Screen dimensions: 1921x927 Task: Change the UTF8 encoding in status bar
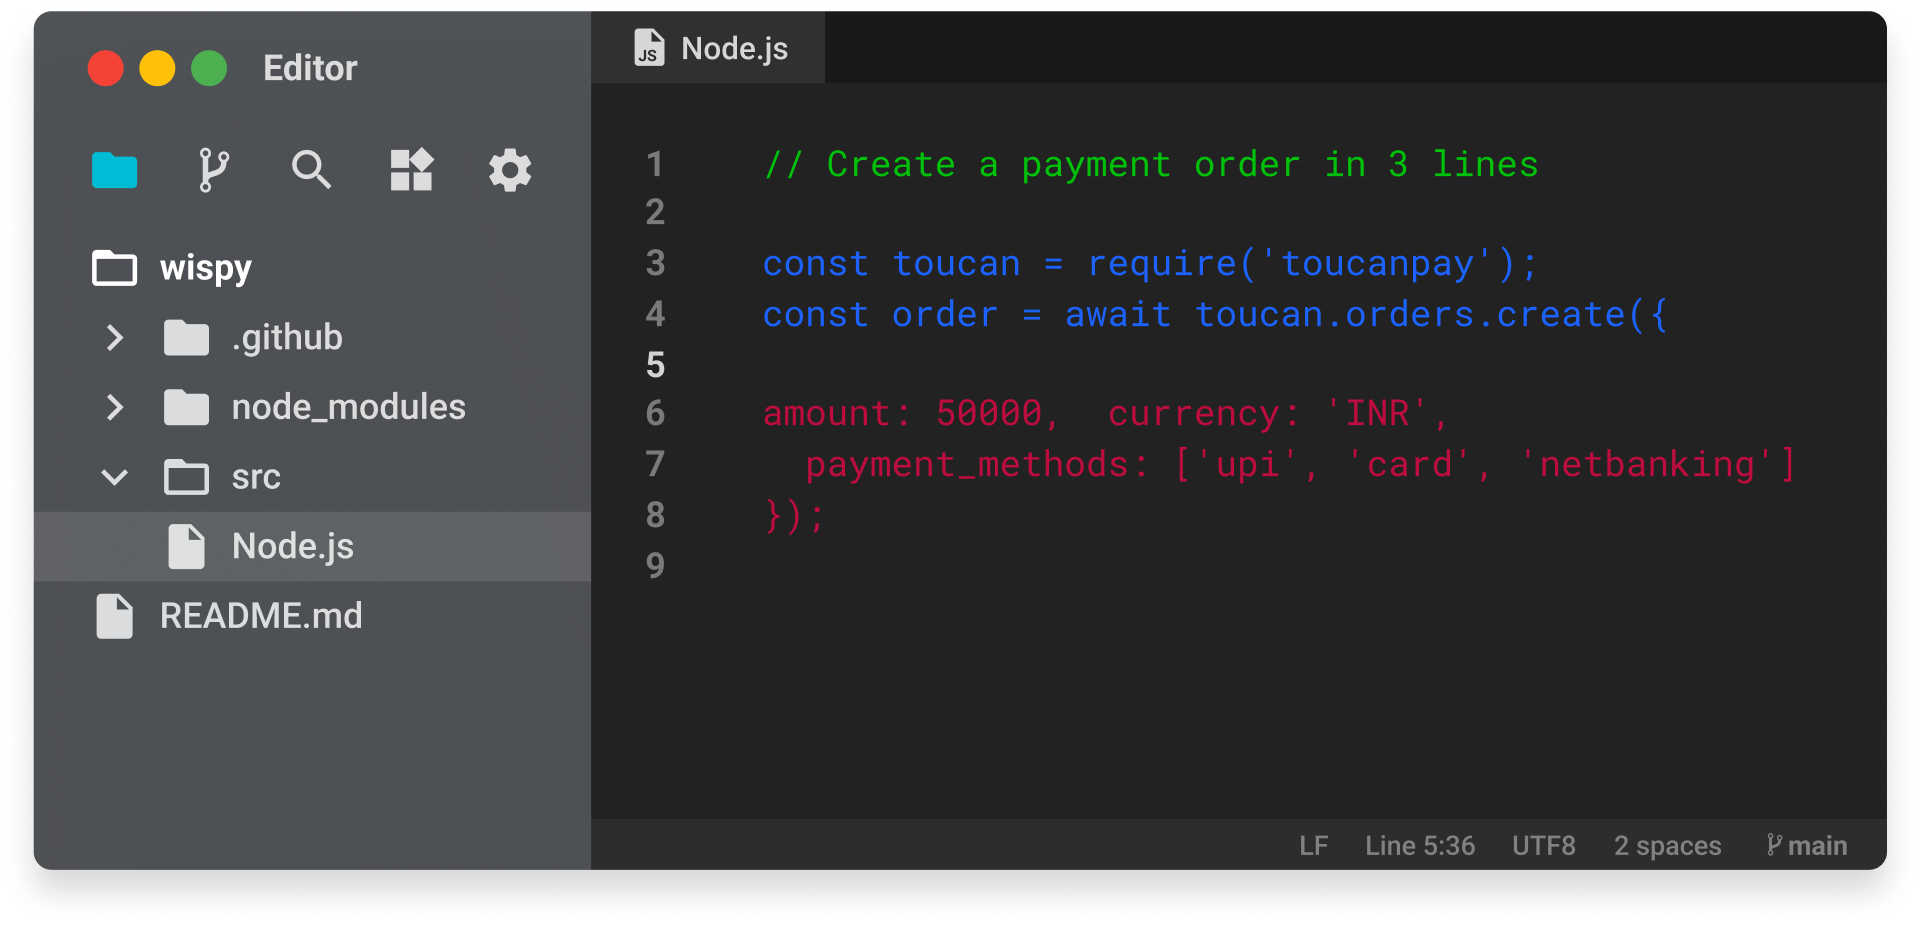[1543, 846]
